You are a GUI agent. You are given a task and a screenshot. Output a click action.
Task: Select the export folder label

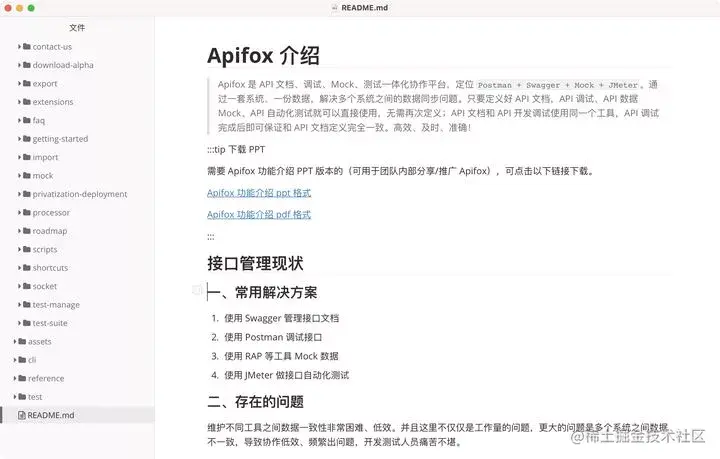(45, 84)
